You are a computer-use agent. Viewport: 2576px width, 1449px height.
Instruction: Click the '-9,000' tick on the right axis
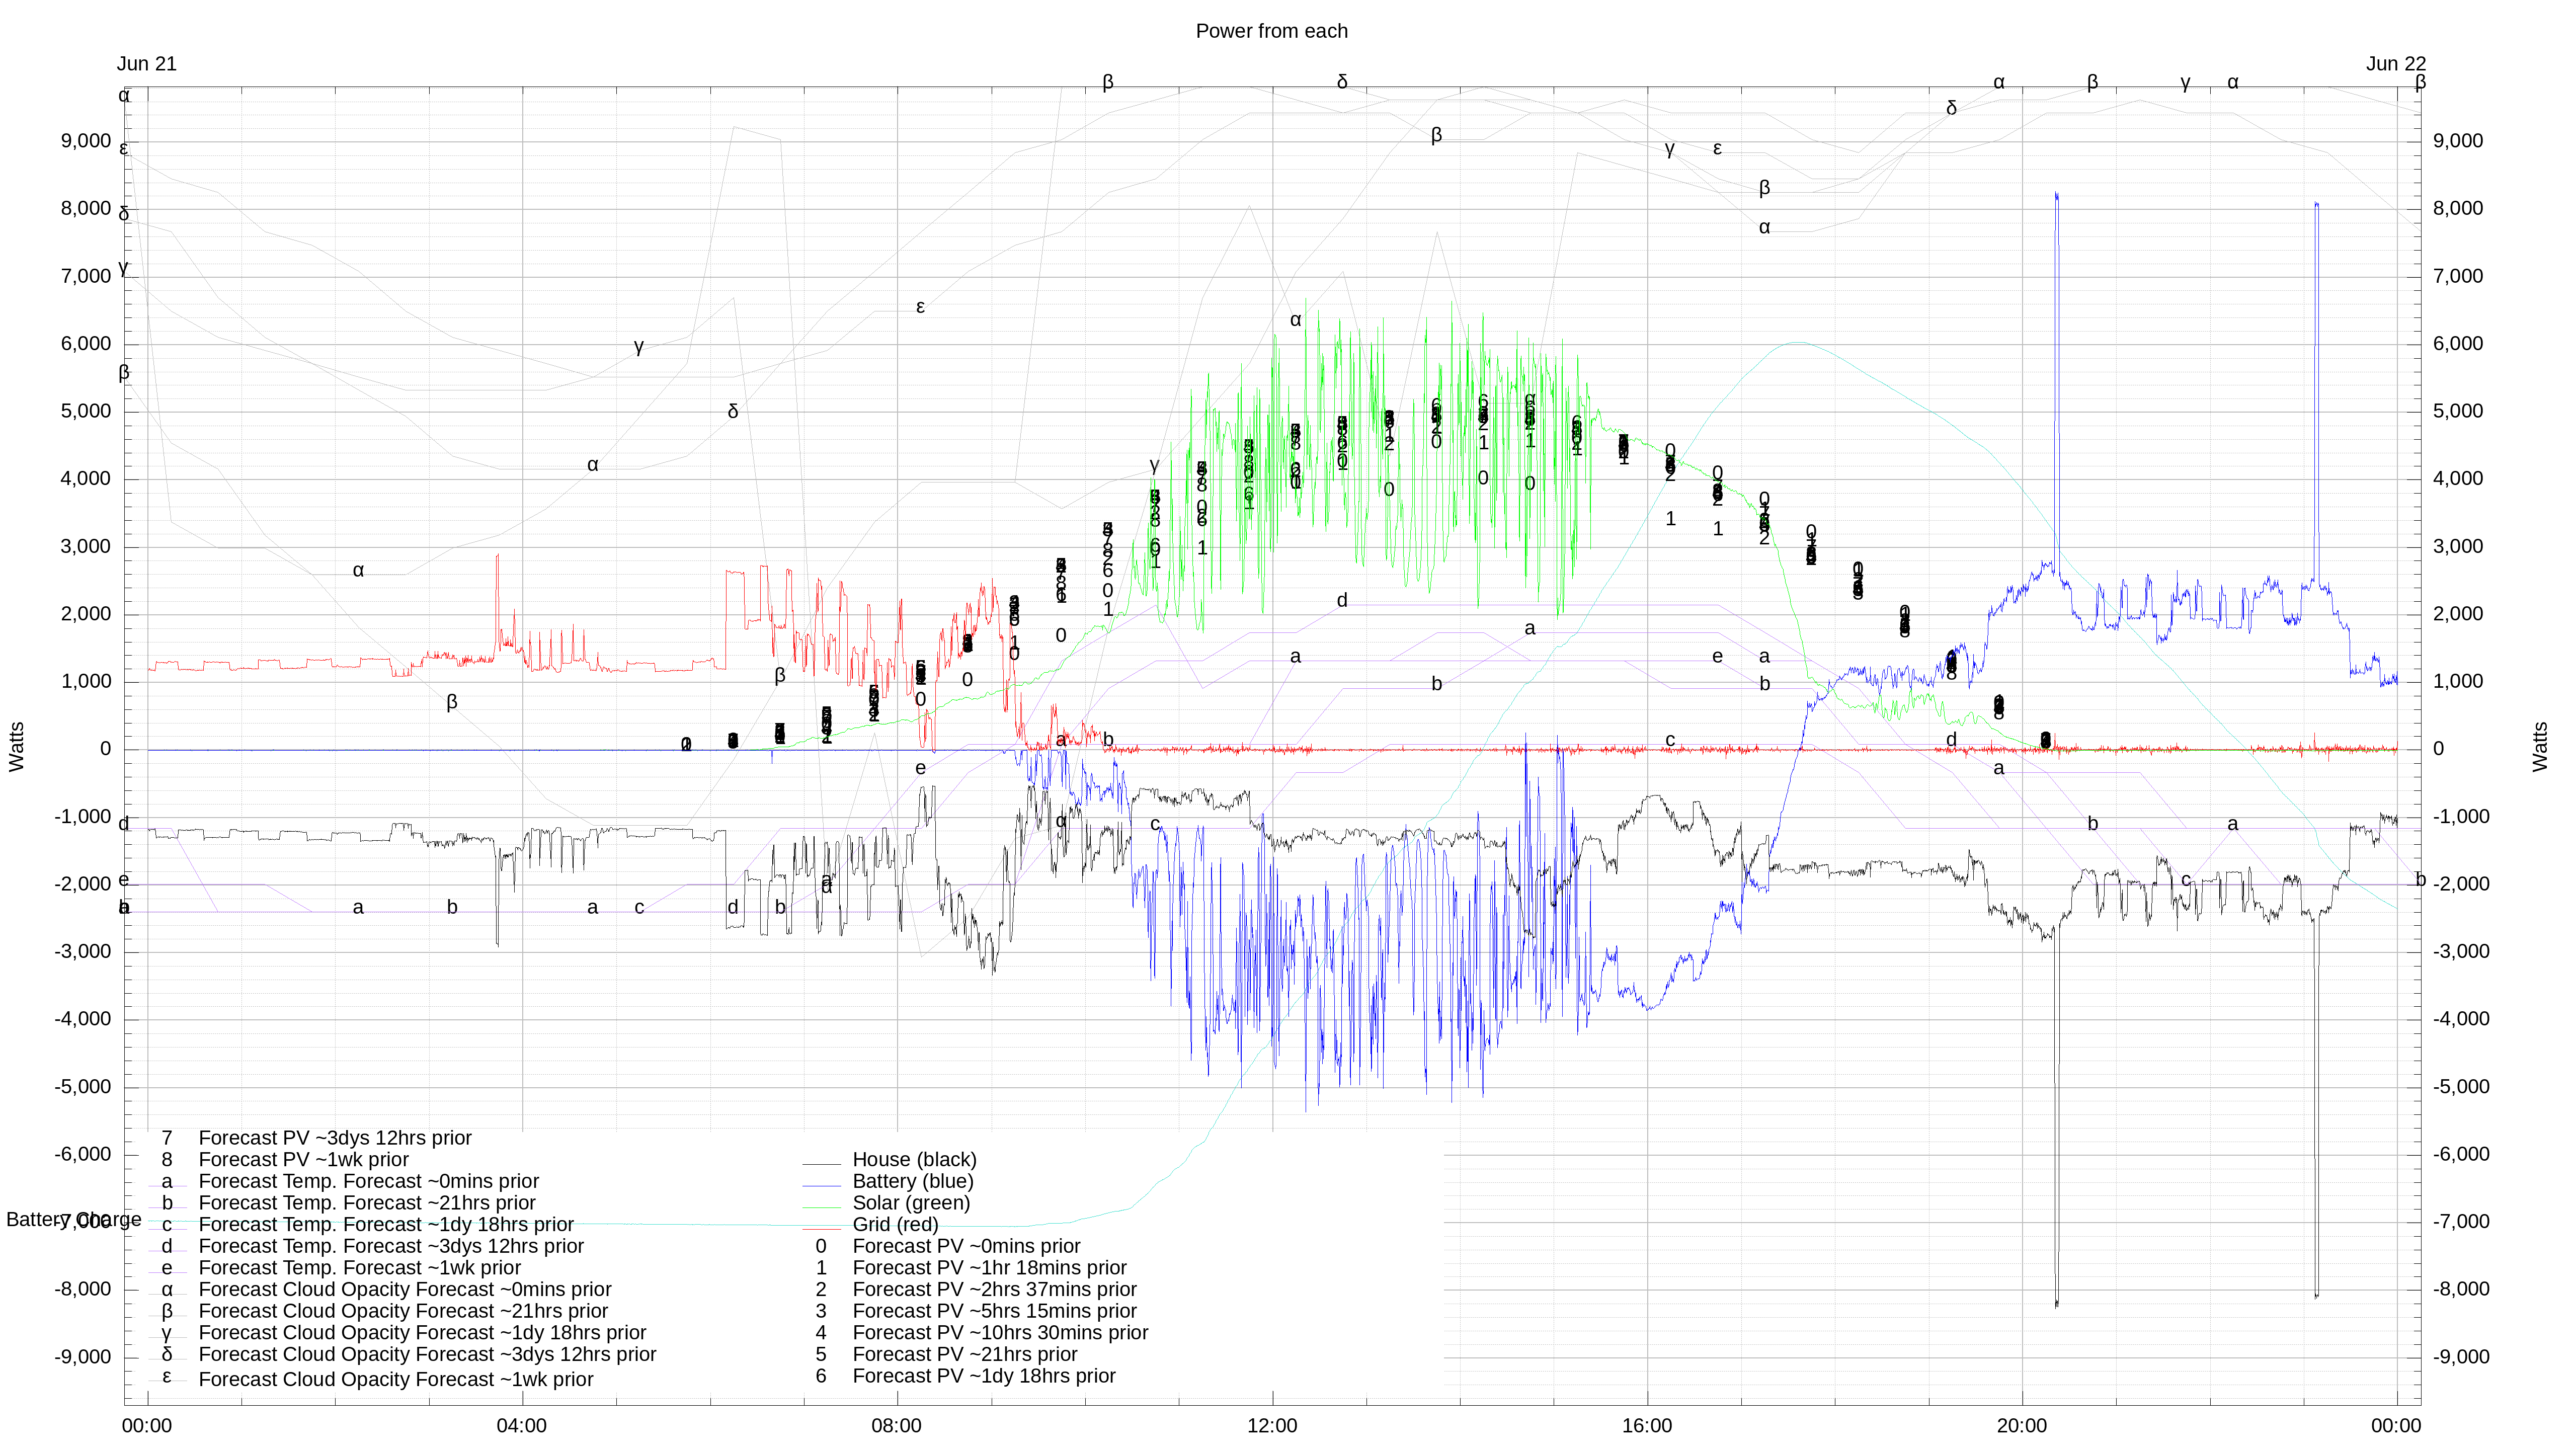(2462, 1357)
